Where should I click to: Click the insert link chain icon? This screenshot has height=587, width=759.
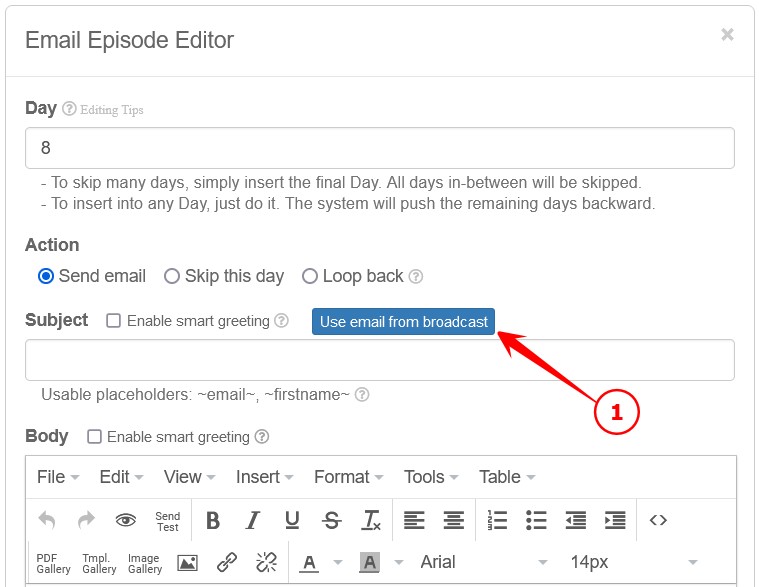click(x=227, y=562)
